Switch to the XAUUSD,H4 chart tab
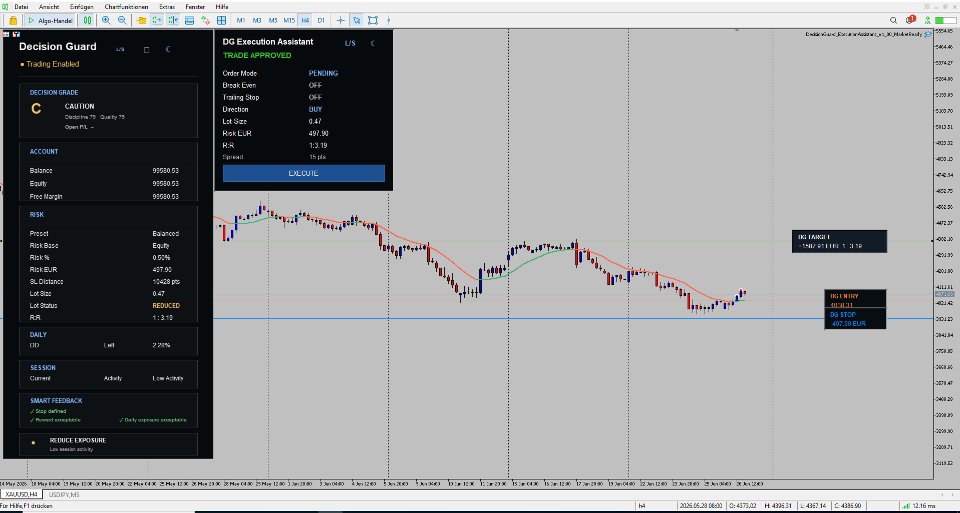This screenshot has height=513, width=960. point(21,494)
